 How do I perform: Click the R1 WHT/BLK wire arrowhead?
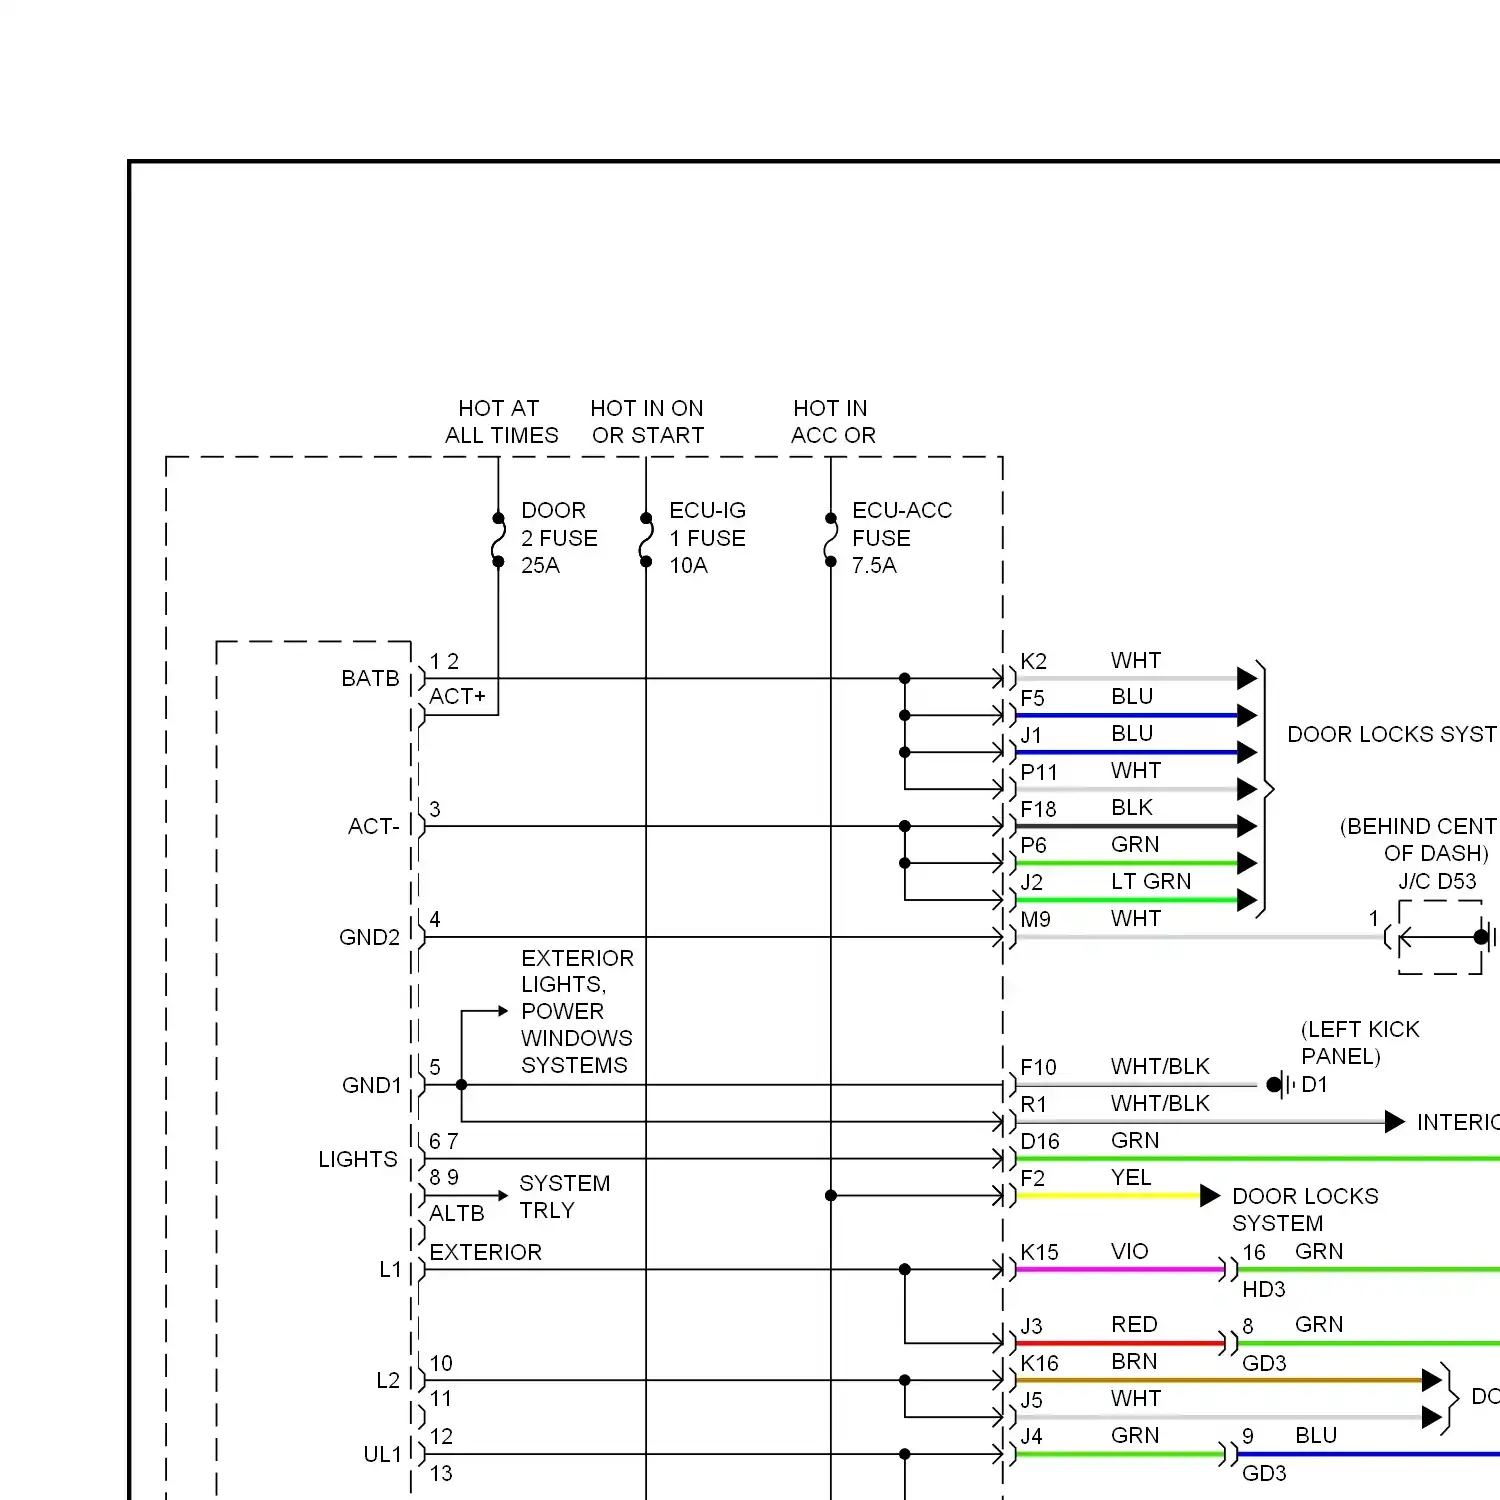(x=1395, y=1122)
